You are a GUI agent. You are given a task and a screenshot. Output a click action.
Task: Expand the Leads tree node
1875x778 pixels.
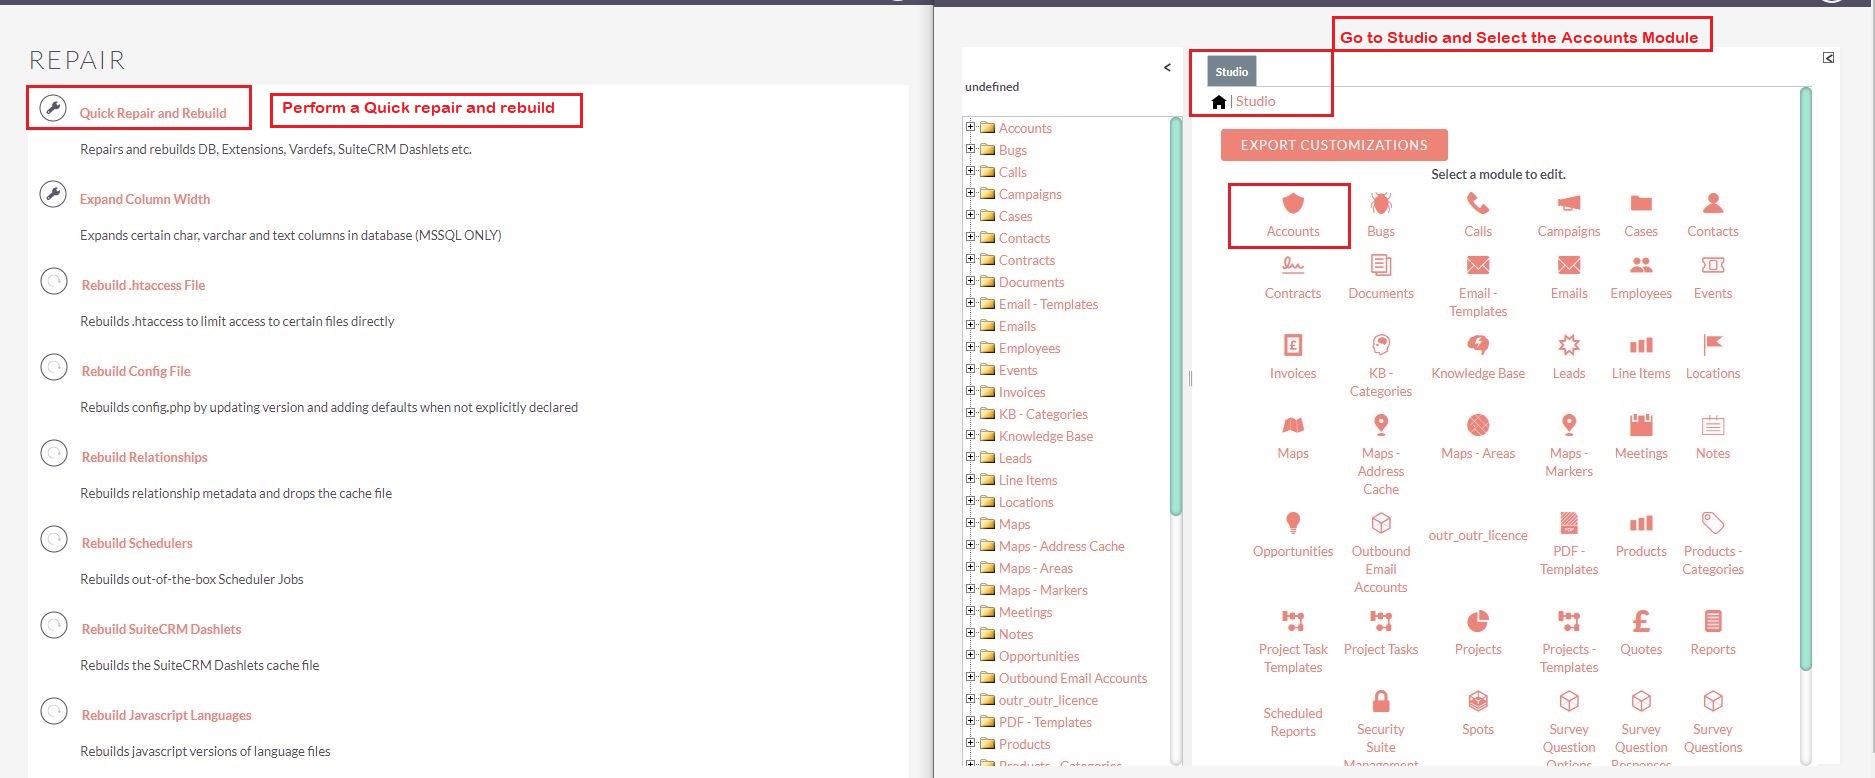[x=970, y=457]
